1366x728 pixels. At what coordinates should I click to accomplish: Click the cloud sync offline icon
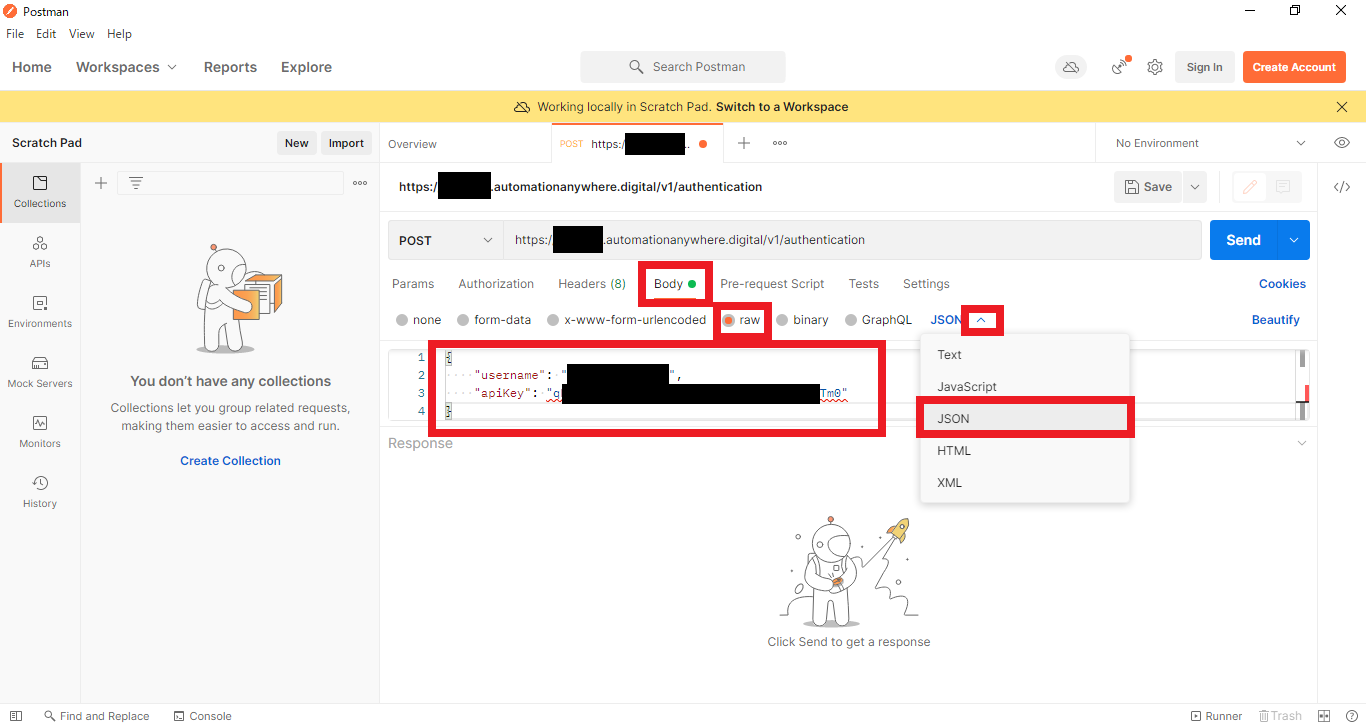[x=1071, y=67]
